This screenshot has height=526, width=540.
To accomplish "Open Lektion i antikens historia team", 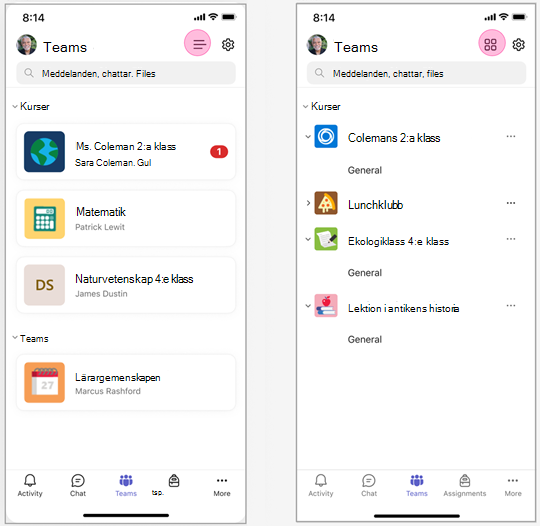I will pos(403,308).
